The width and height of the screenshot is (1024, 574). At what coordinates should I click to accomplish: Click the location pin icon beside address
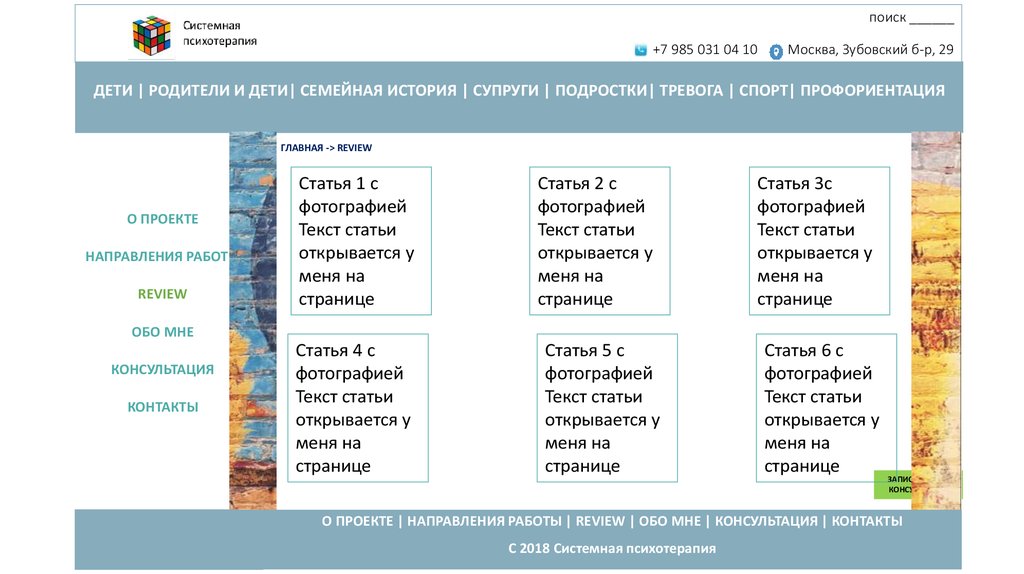pos(775,52)
